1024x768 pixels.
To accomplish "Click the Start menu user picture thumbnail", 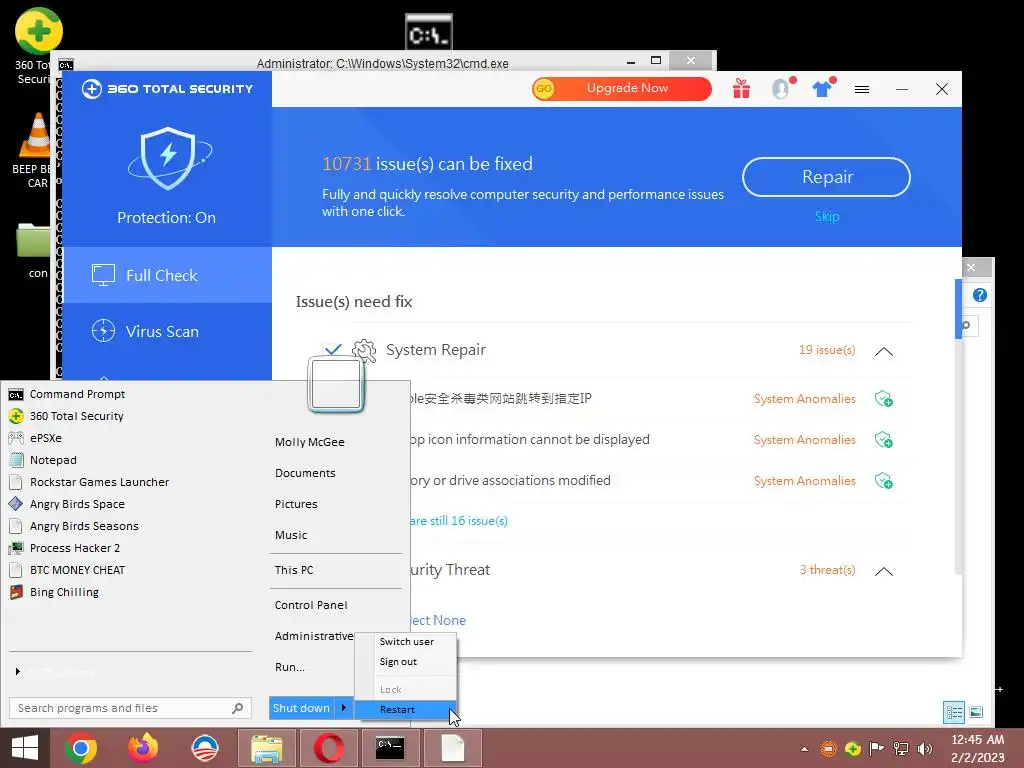I will point(336,385).
